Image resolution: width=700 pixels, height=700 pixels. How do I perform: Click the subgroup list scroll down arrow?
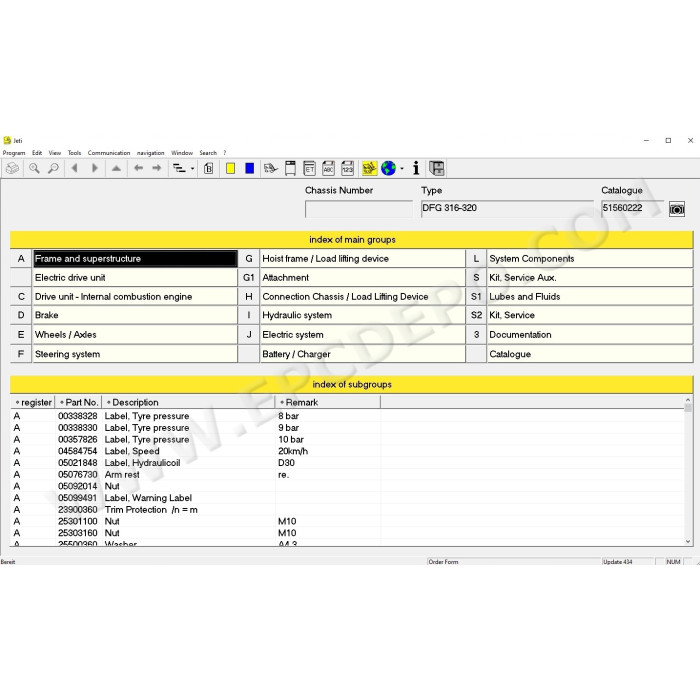click(688, 541)
